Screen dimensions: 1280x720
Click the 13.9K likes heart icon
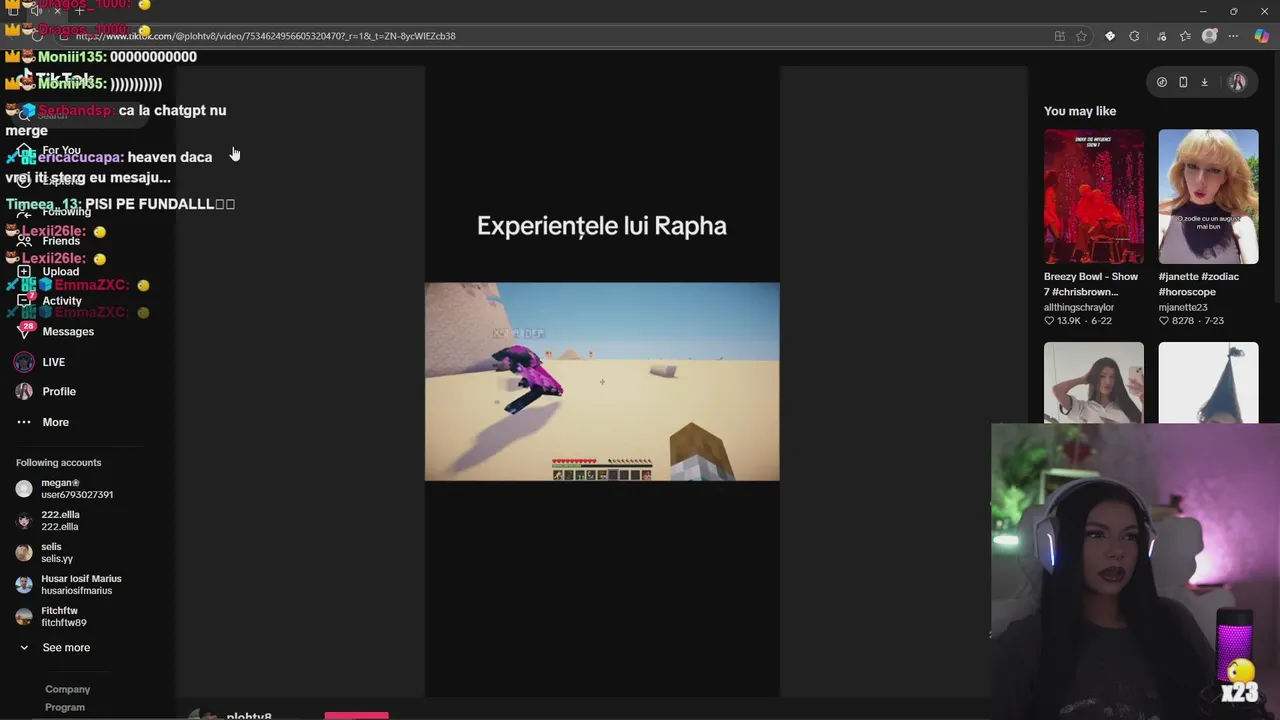[1049, 321]
